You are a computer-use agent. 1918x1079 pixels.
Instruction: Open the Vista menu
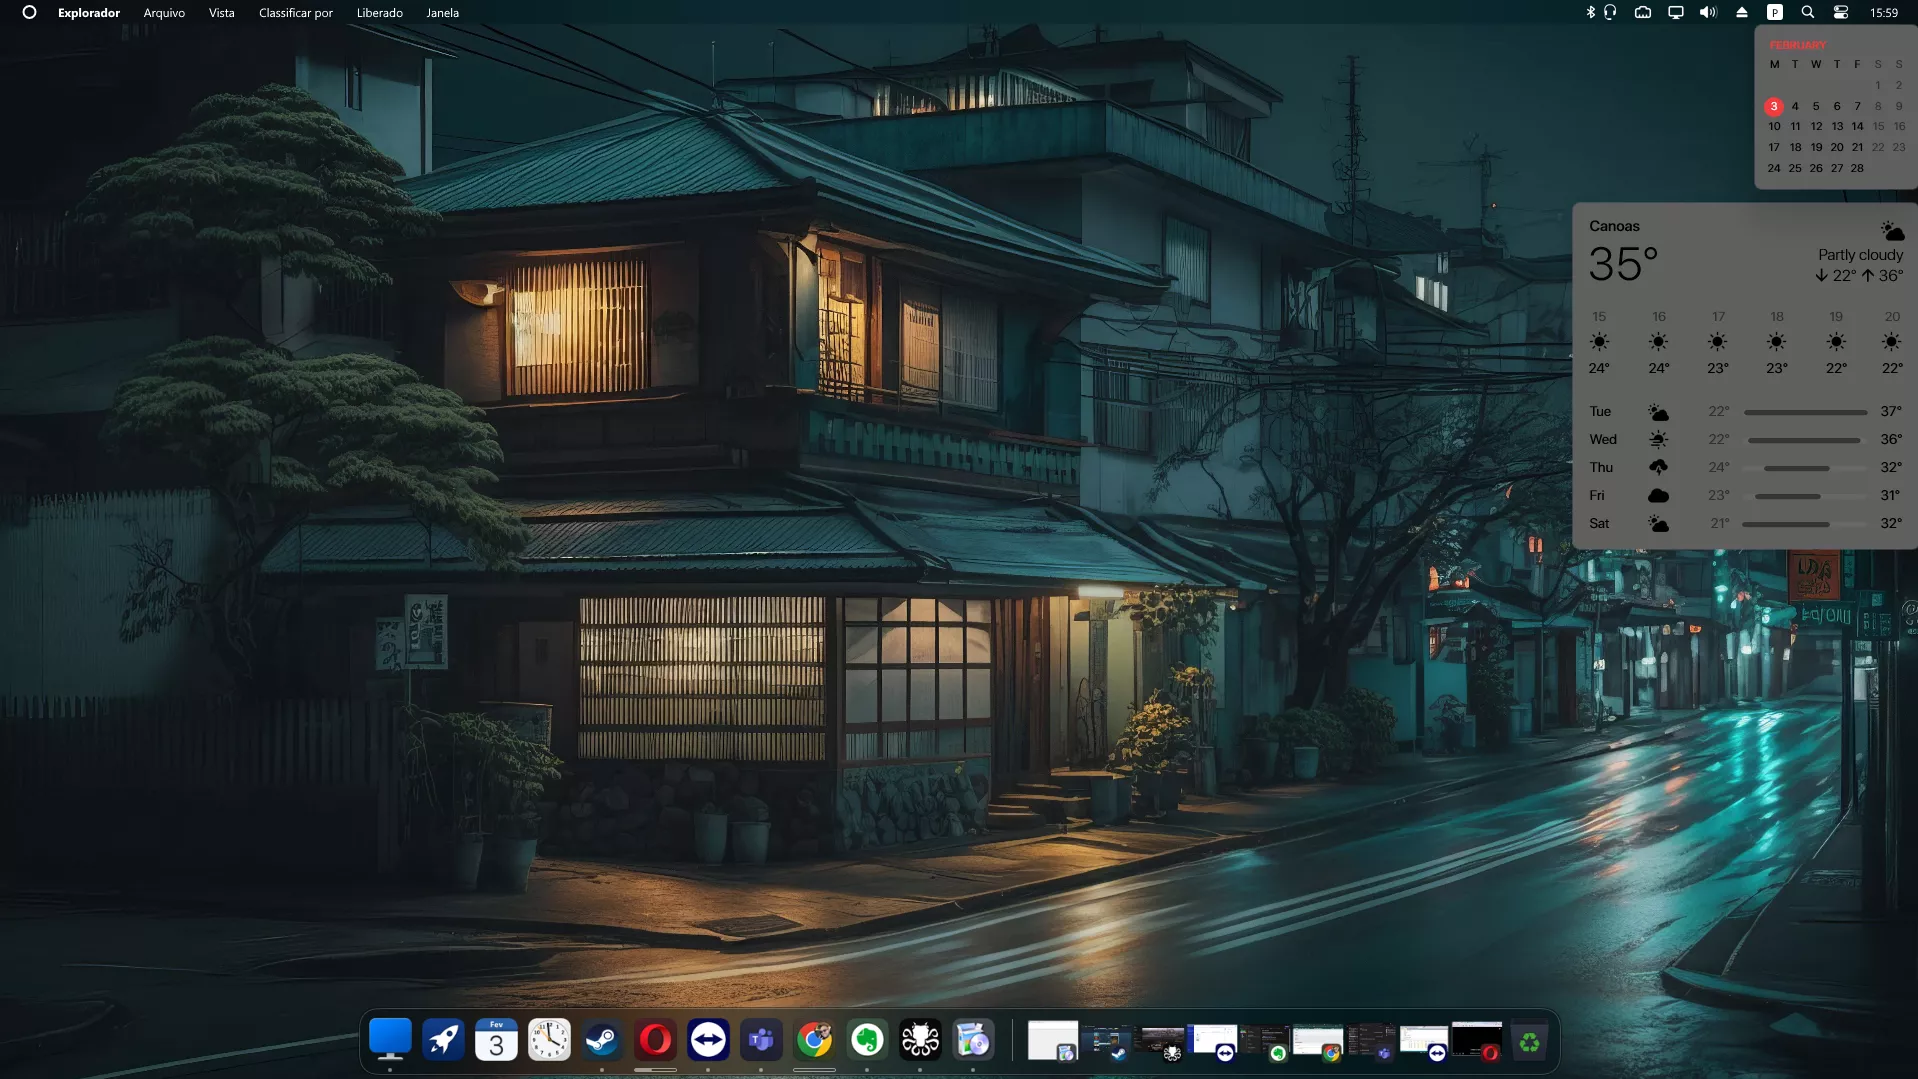pyautogui.click(x=222, y=13)
